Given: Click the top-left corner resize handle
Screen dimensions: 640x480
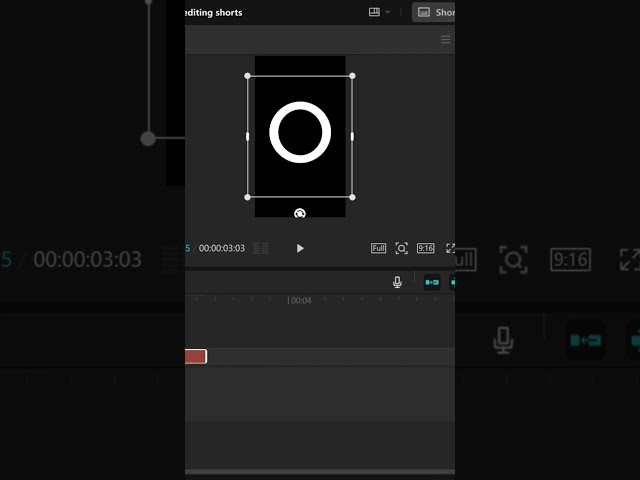Looking at the screenshot, I should 247,76.
